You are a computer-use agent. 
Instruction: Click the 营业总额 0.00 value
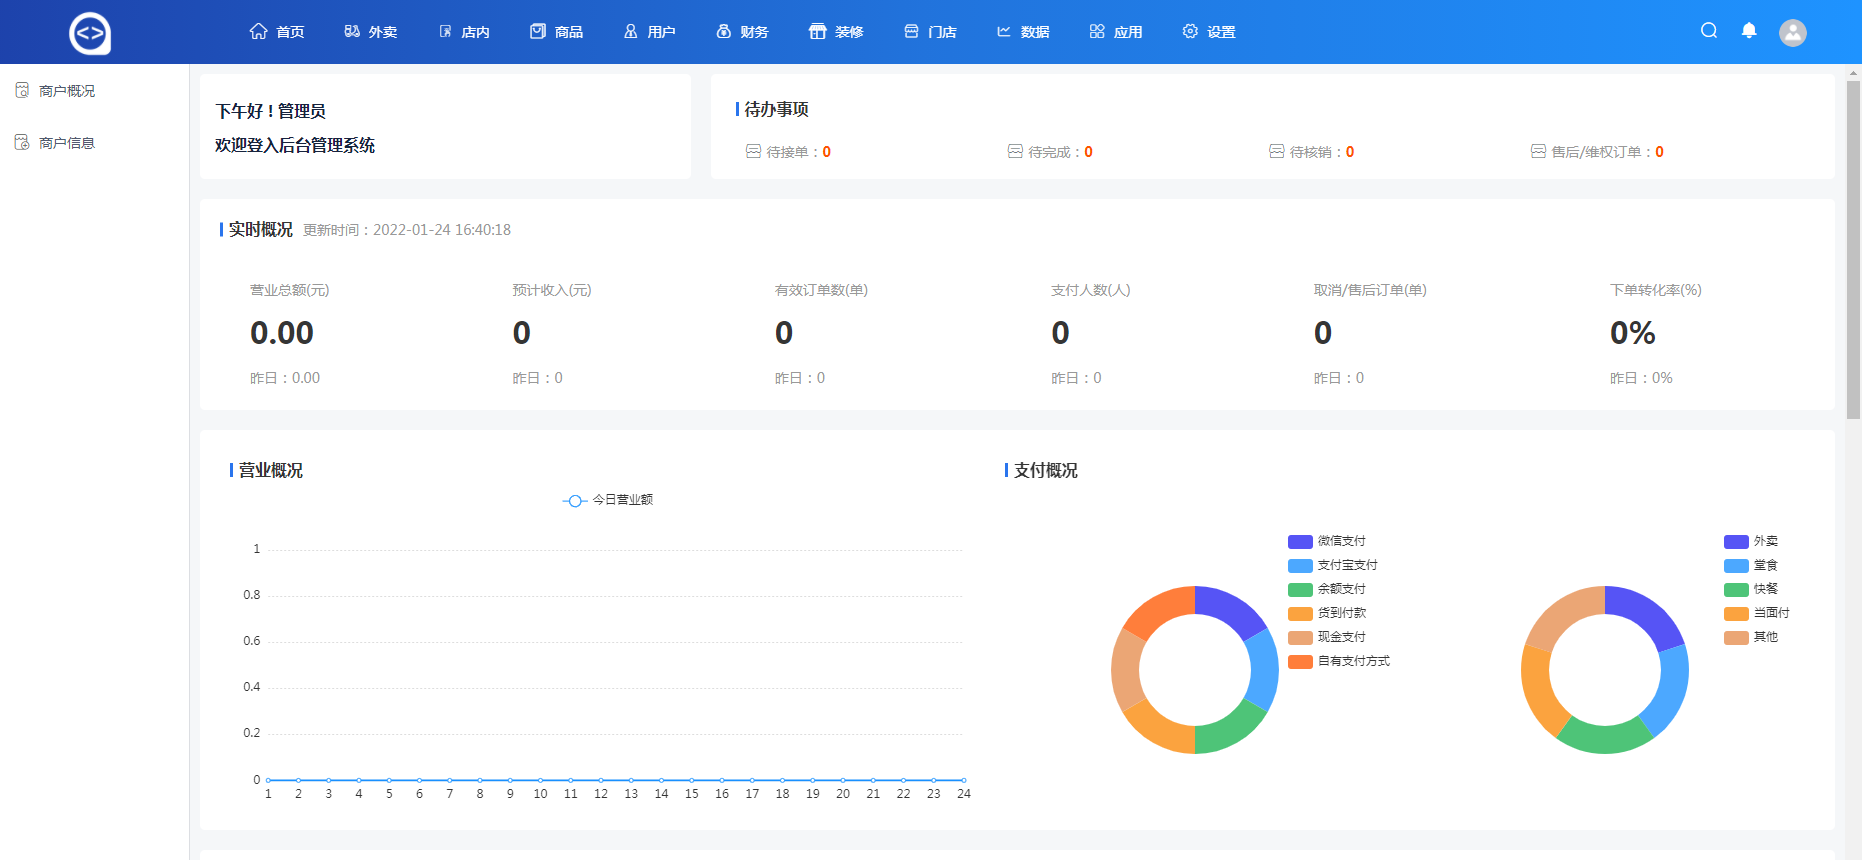pos(282,333)
